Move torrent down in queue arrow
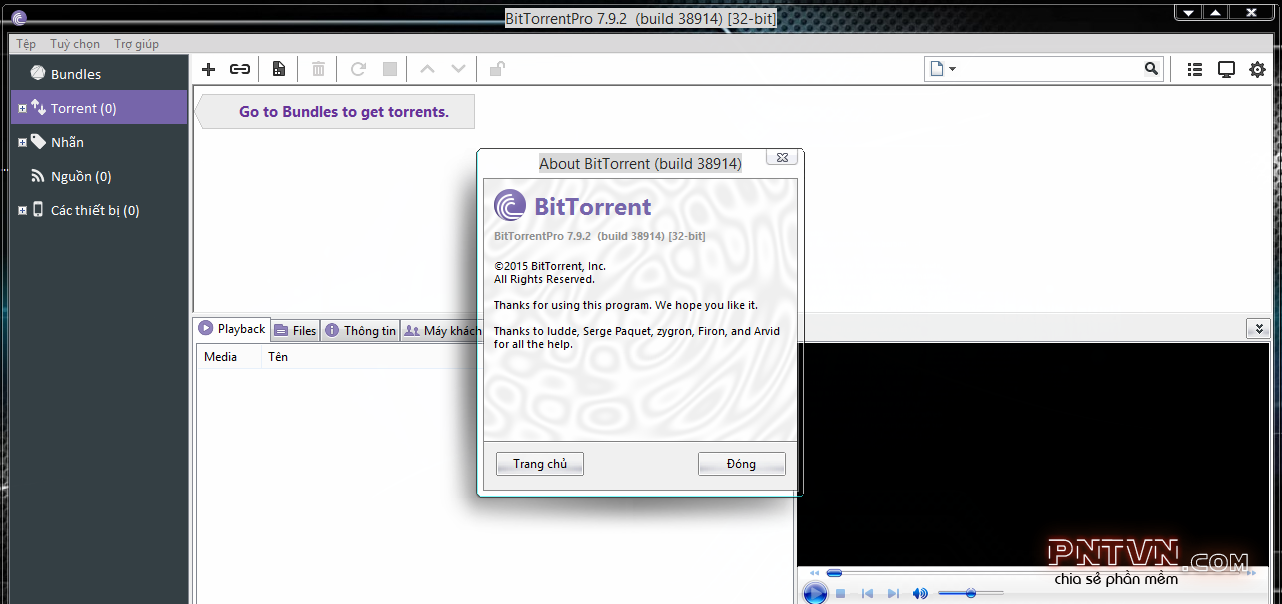Screen dimensions: 1282x604 tap(458, 69)
